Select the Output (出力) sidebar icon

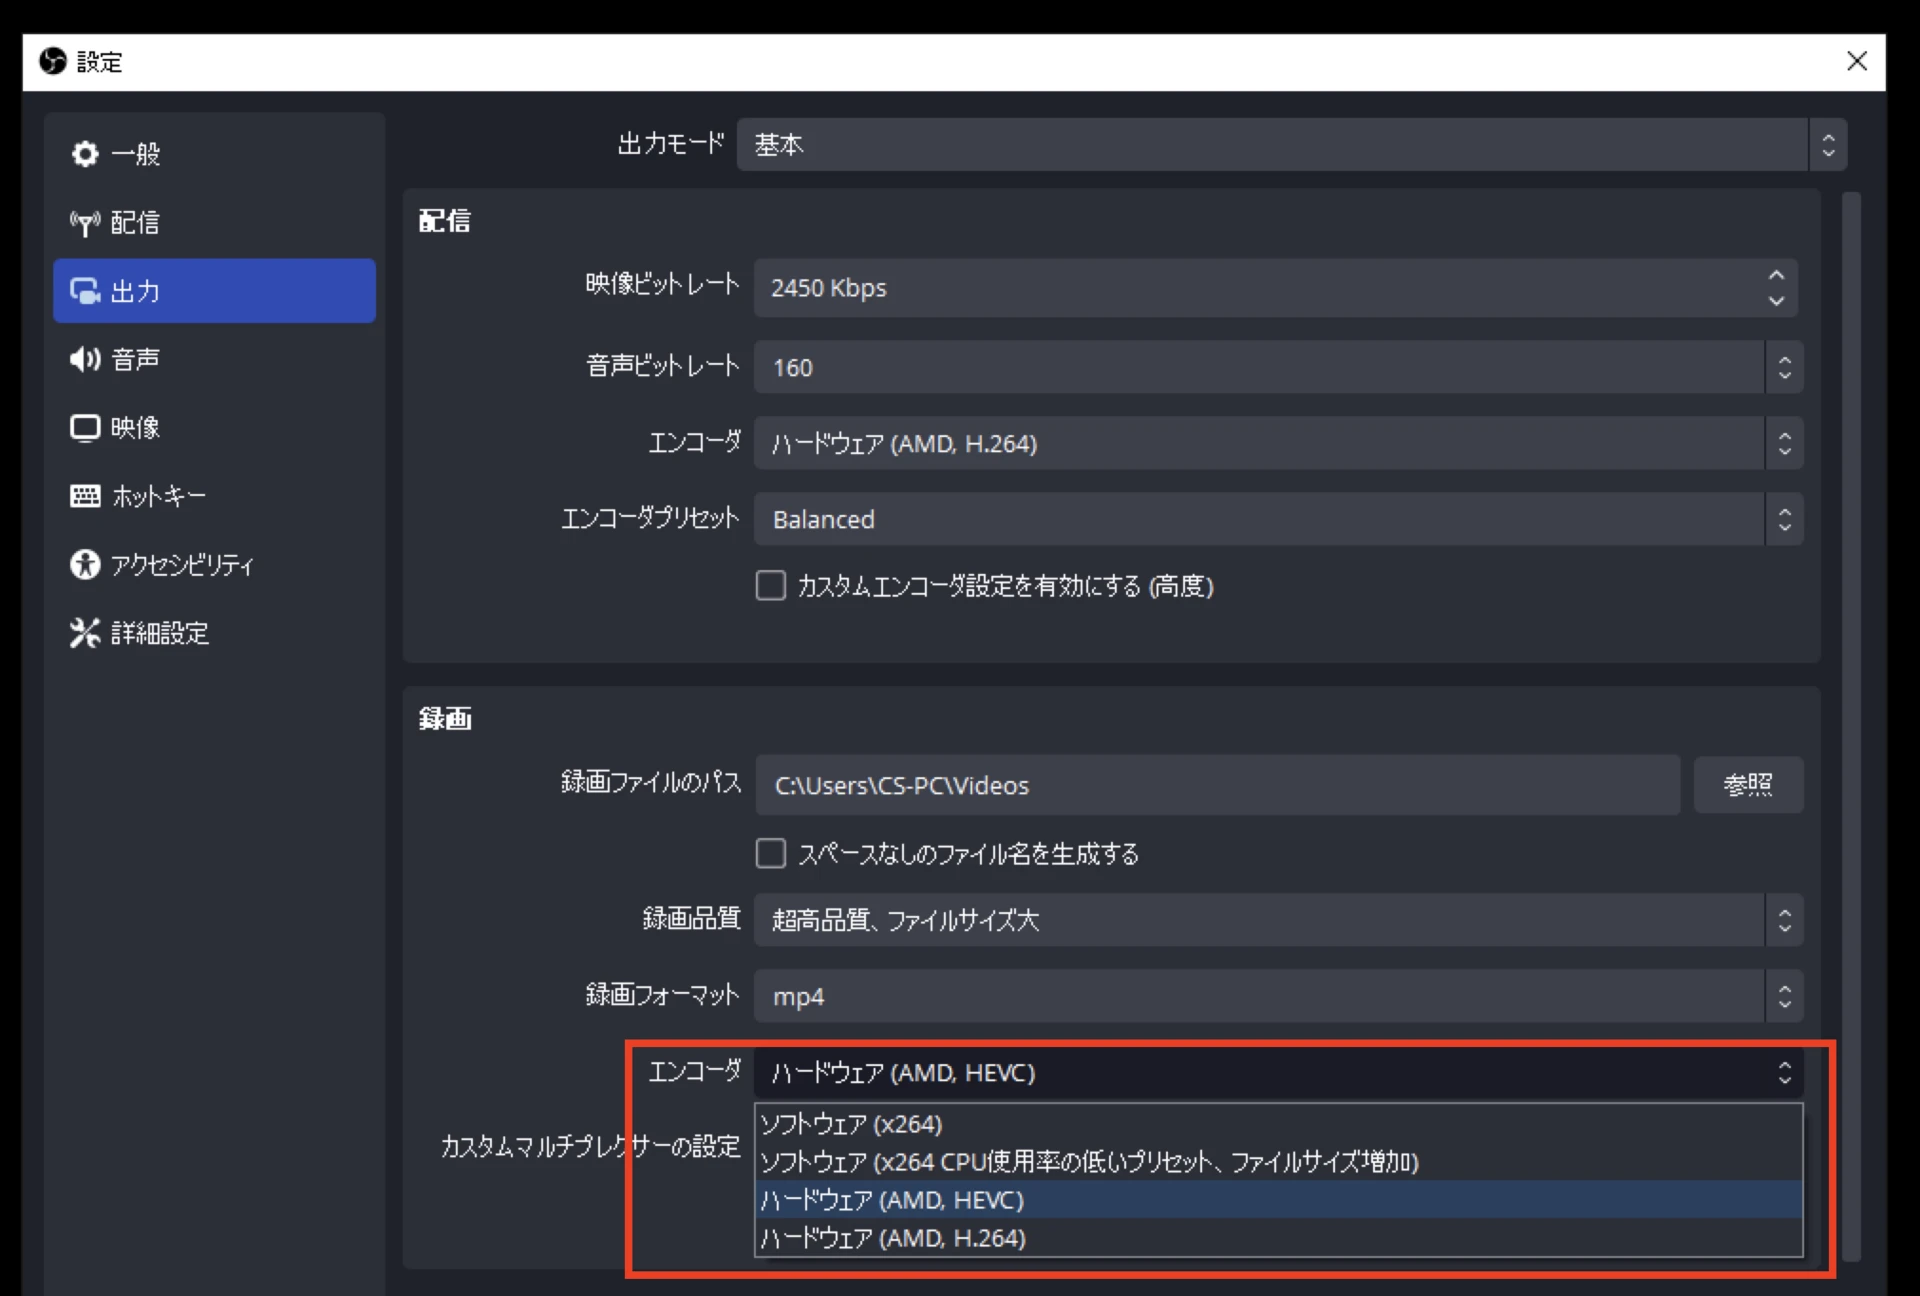click(x=85, y=291)
